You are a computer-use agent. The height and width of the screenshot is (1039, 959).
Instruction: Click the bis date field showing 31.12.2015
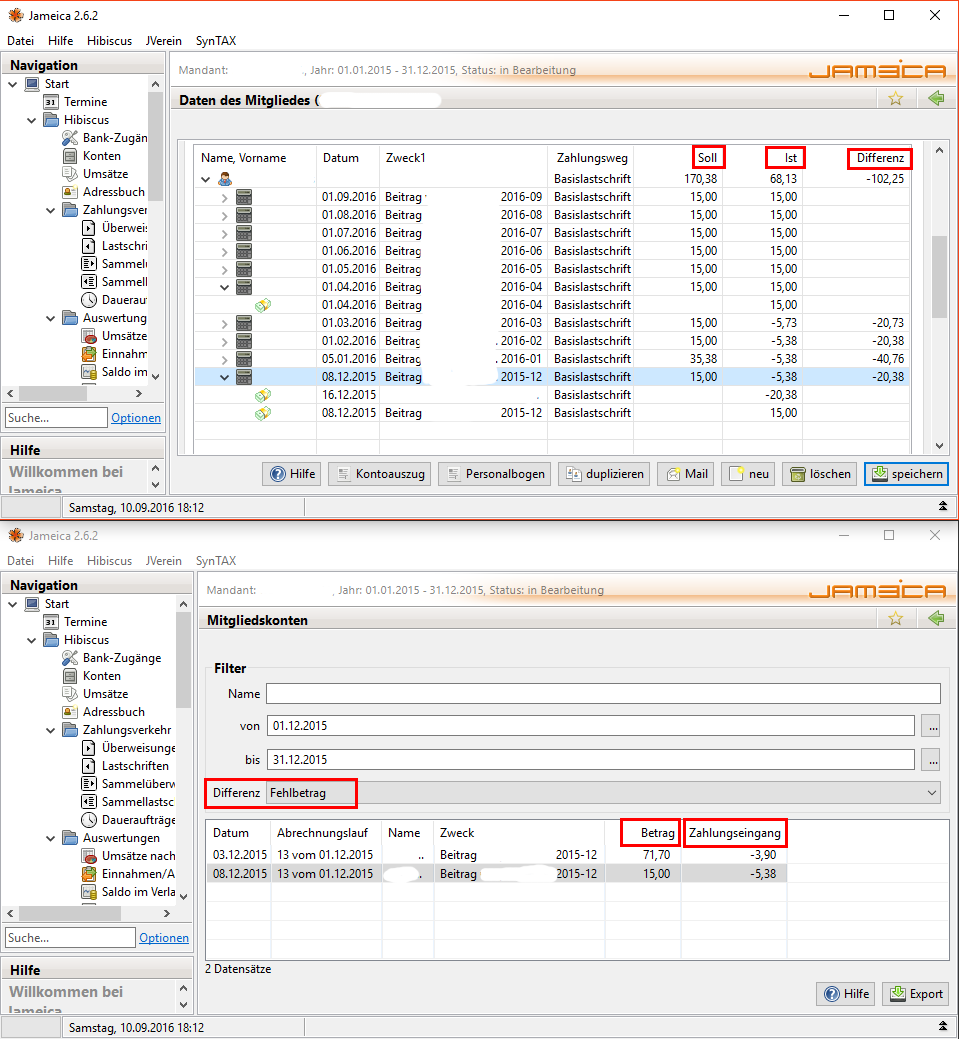click(x=591, y=759)
